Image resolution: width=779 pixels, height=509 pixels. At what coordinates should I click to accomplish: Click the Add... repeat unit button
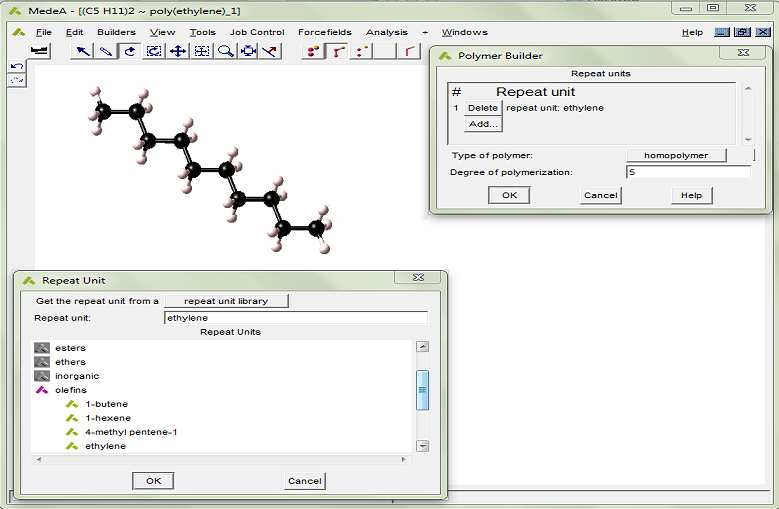click(x=482, y=124)
